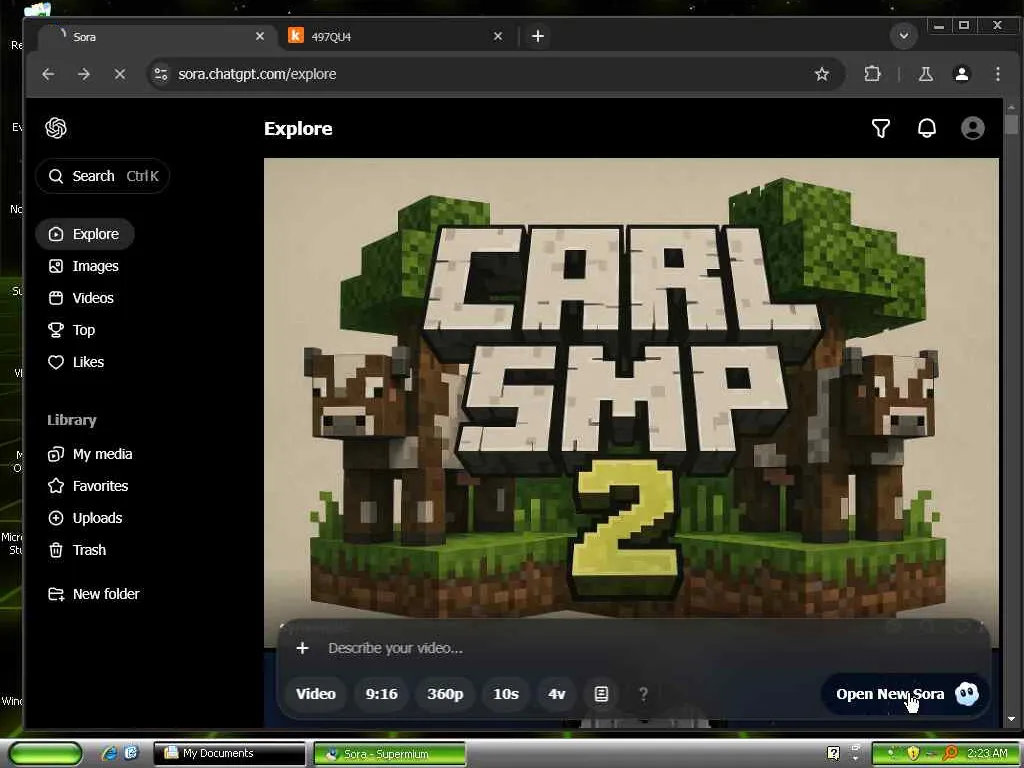1024x768 pixels.
Task: Click the taskbar clock 2:23 AM
Action: click(987, 754)
